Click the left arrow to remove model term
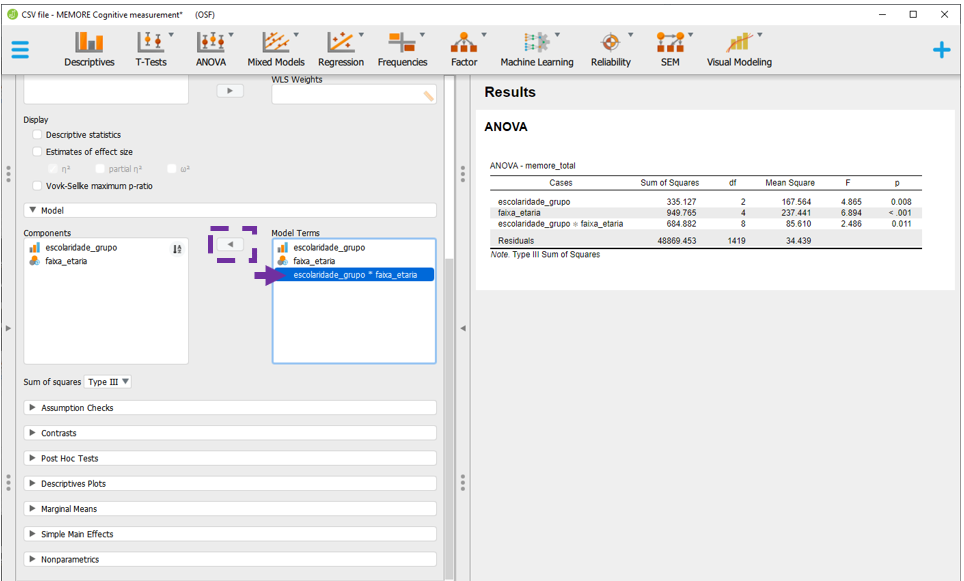 [230, 245]
